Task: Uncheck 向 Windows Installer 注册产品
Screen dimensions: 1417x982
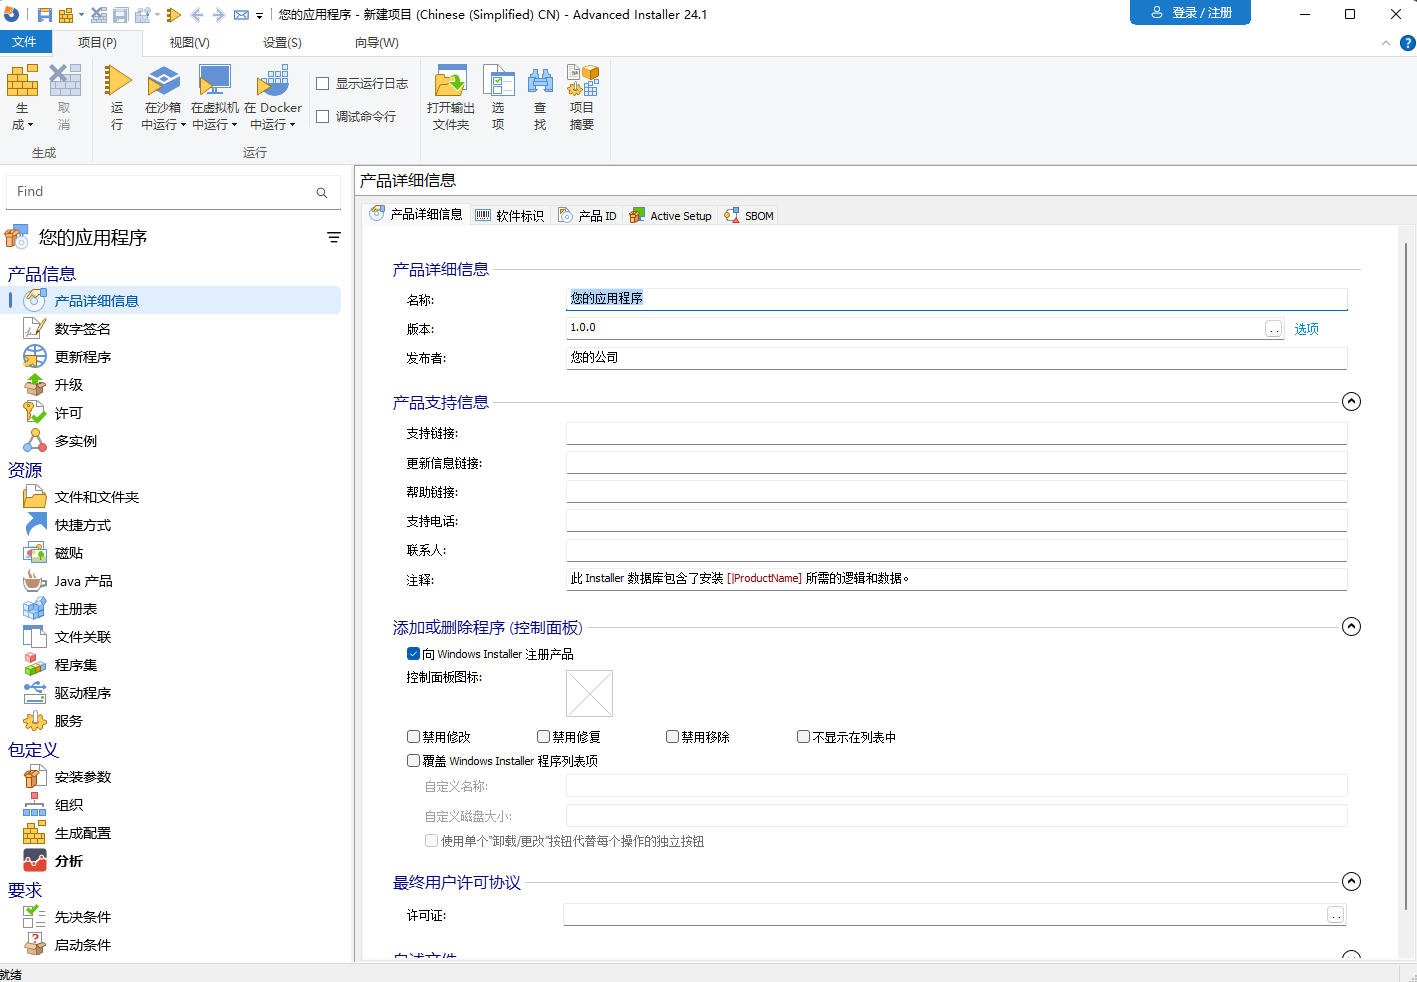Action: point(413,654)
